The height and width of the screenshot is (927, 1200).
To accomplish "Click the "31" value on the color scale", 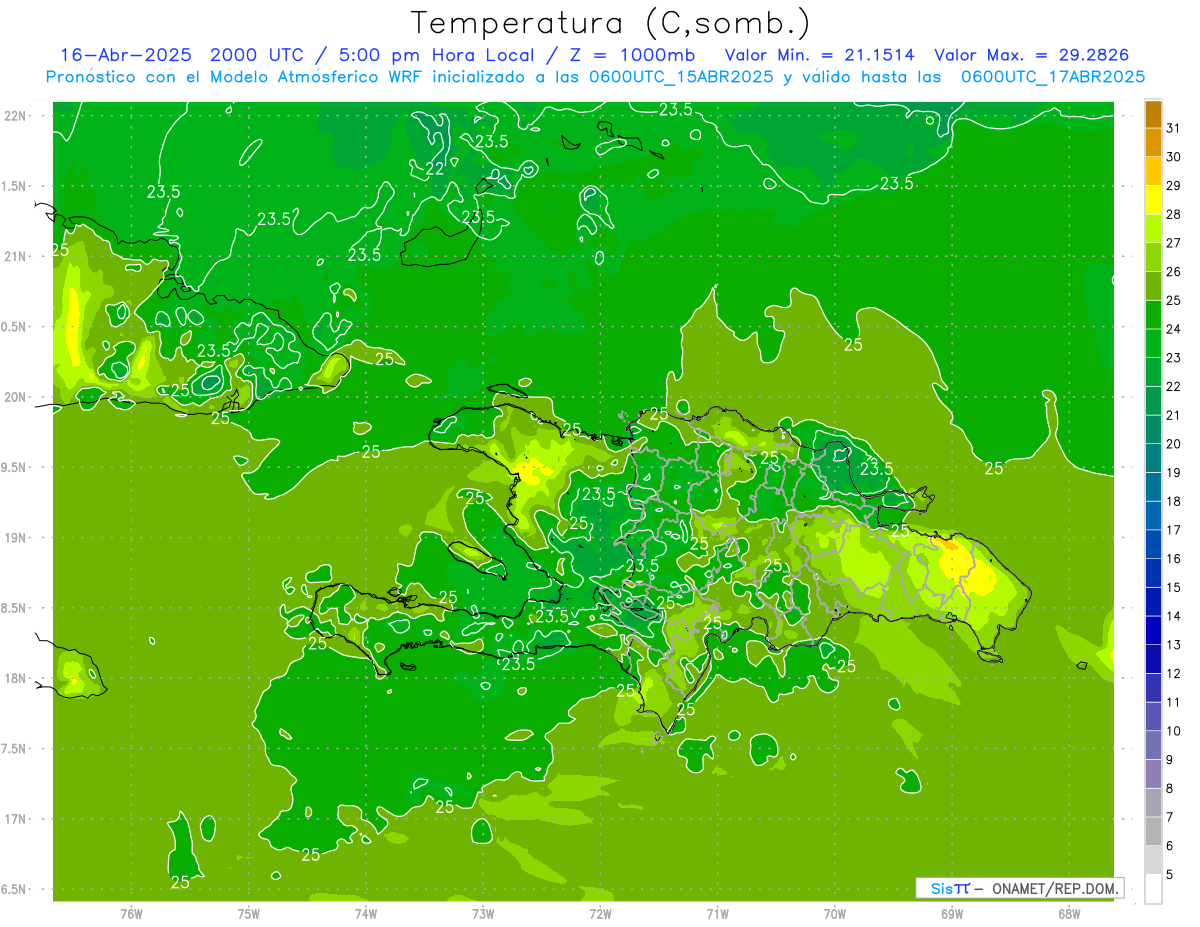I will [1173, 128].
